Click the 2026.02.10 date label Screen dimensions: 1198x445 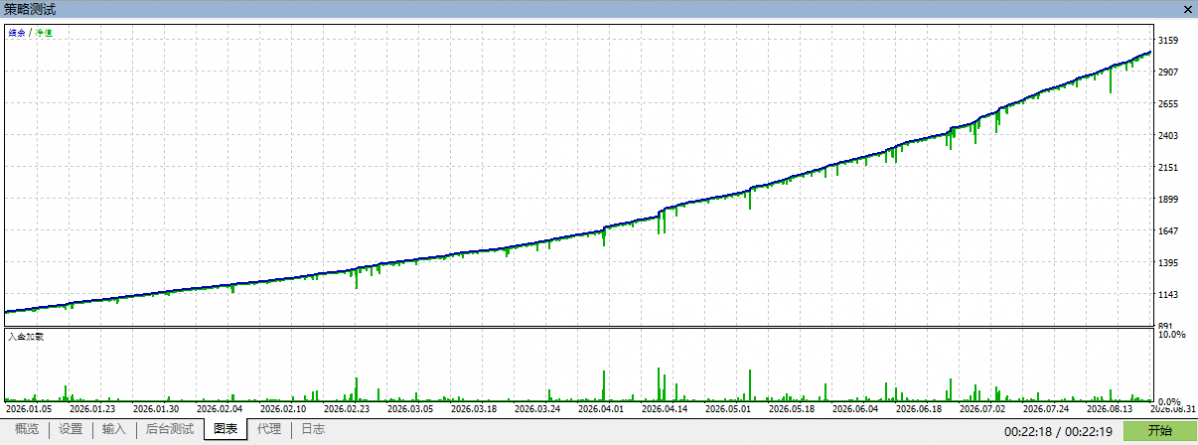pyautogui.click(x=283, y=409)
